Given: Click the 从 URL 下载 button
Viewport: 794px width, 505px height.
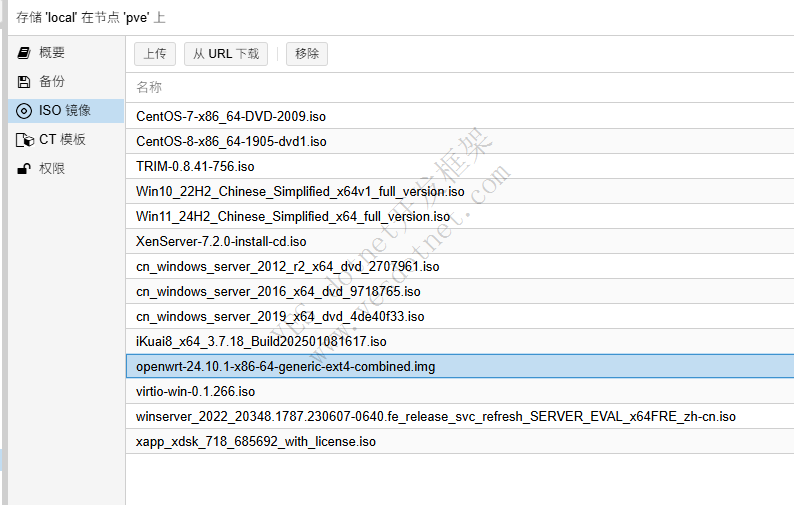Looking at the screenshot, I should coord(226,54).
